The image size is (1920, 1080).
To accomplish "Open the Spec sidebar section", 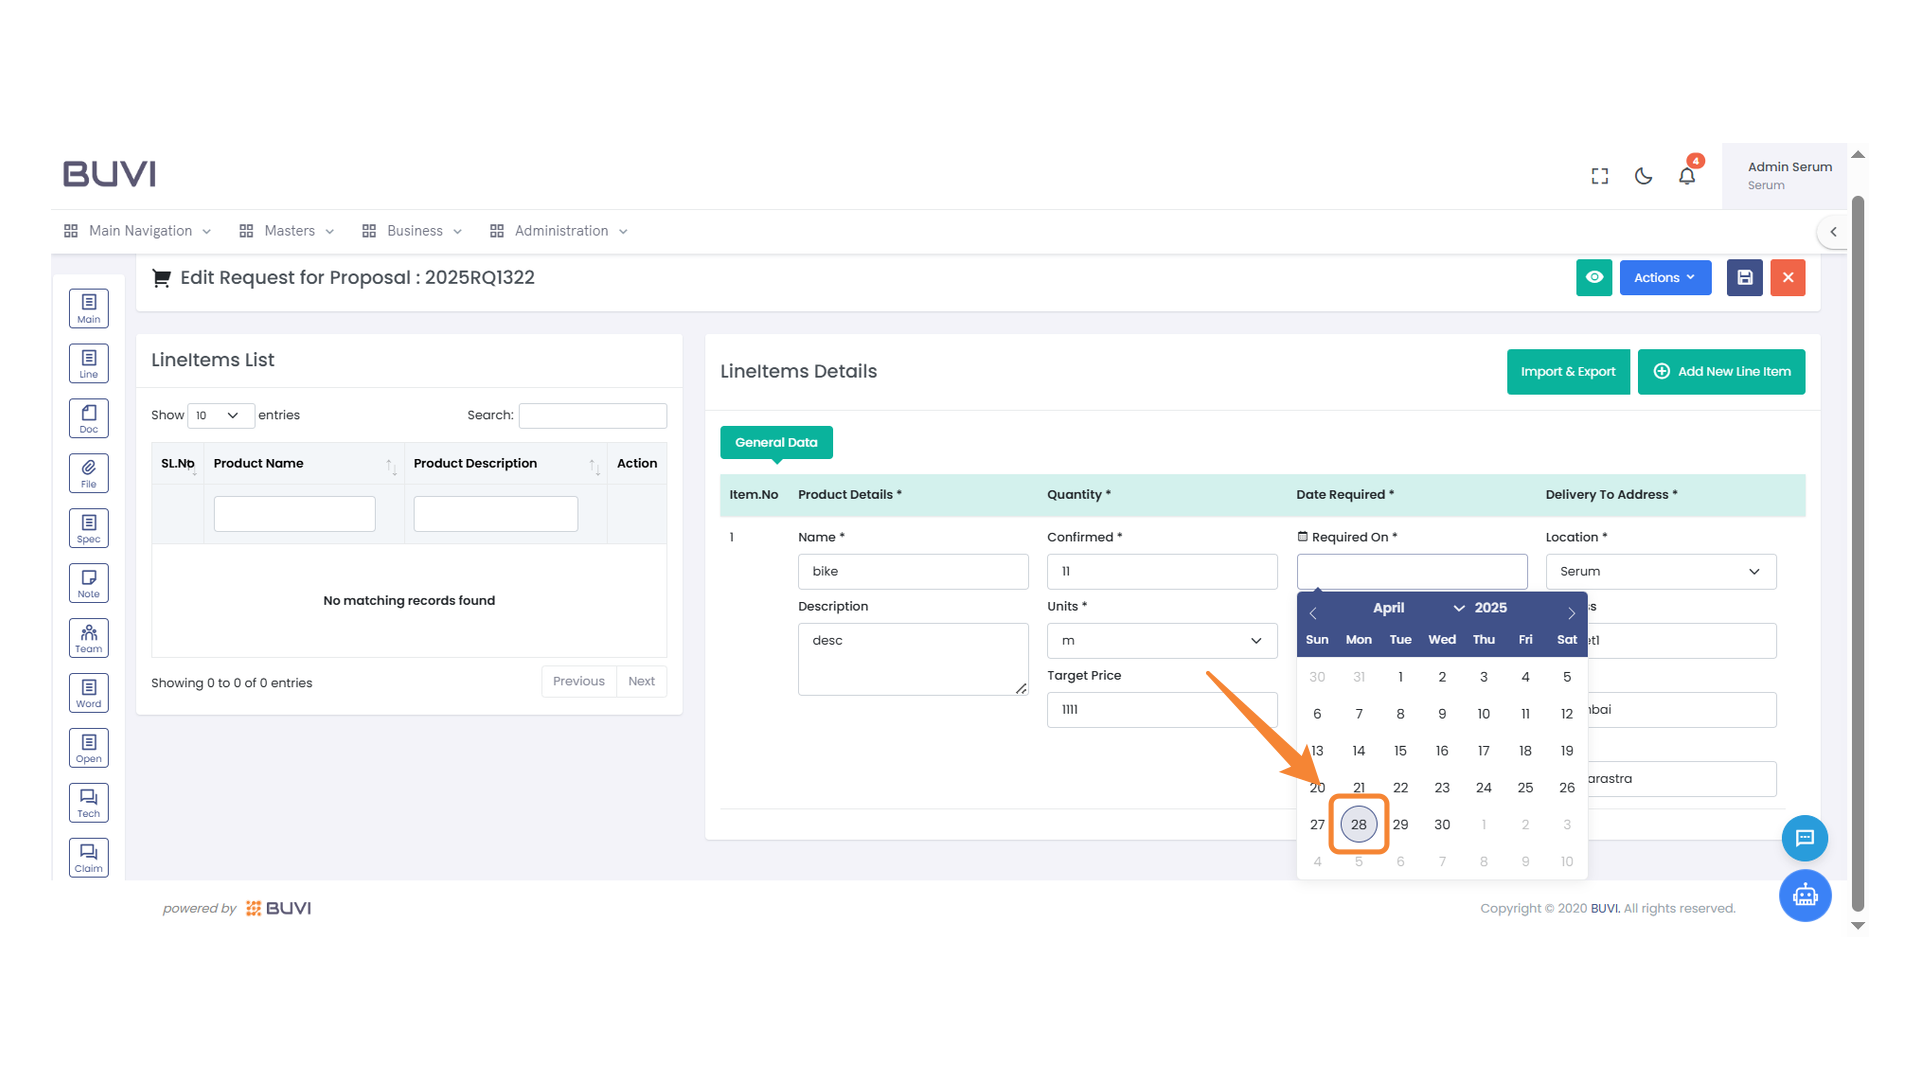I will (89, 528).
